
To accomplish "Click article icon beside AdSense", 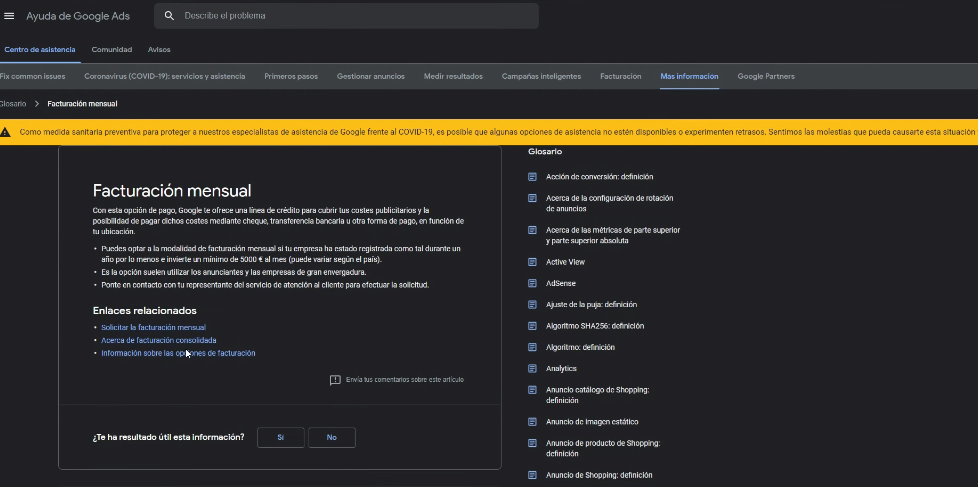I will 532,283.
